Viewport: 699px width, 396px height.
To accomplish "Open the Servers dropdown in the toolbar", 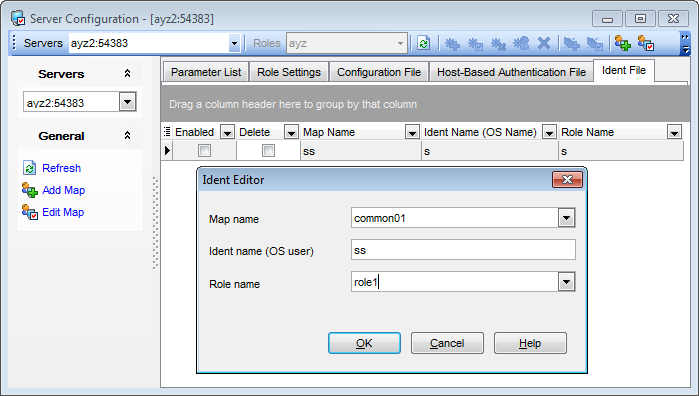I will (234, 44).
